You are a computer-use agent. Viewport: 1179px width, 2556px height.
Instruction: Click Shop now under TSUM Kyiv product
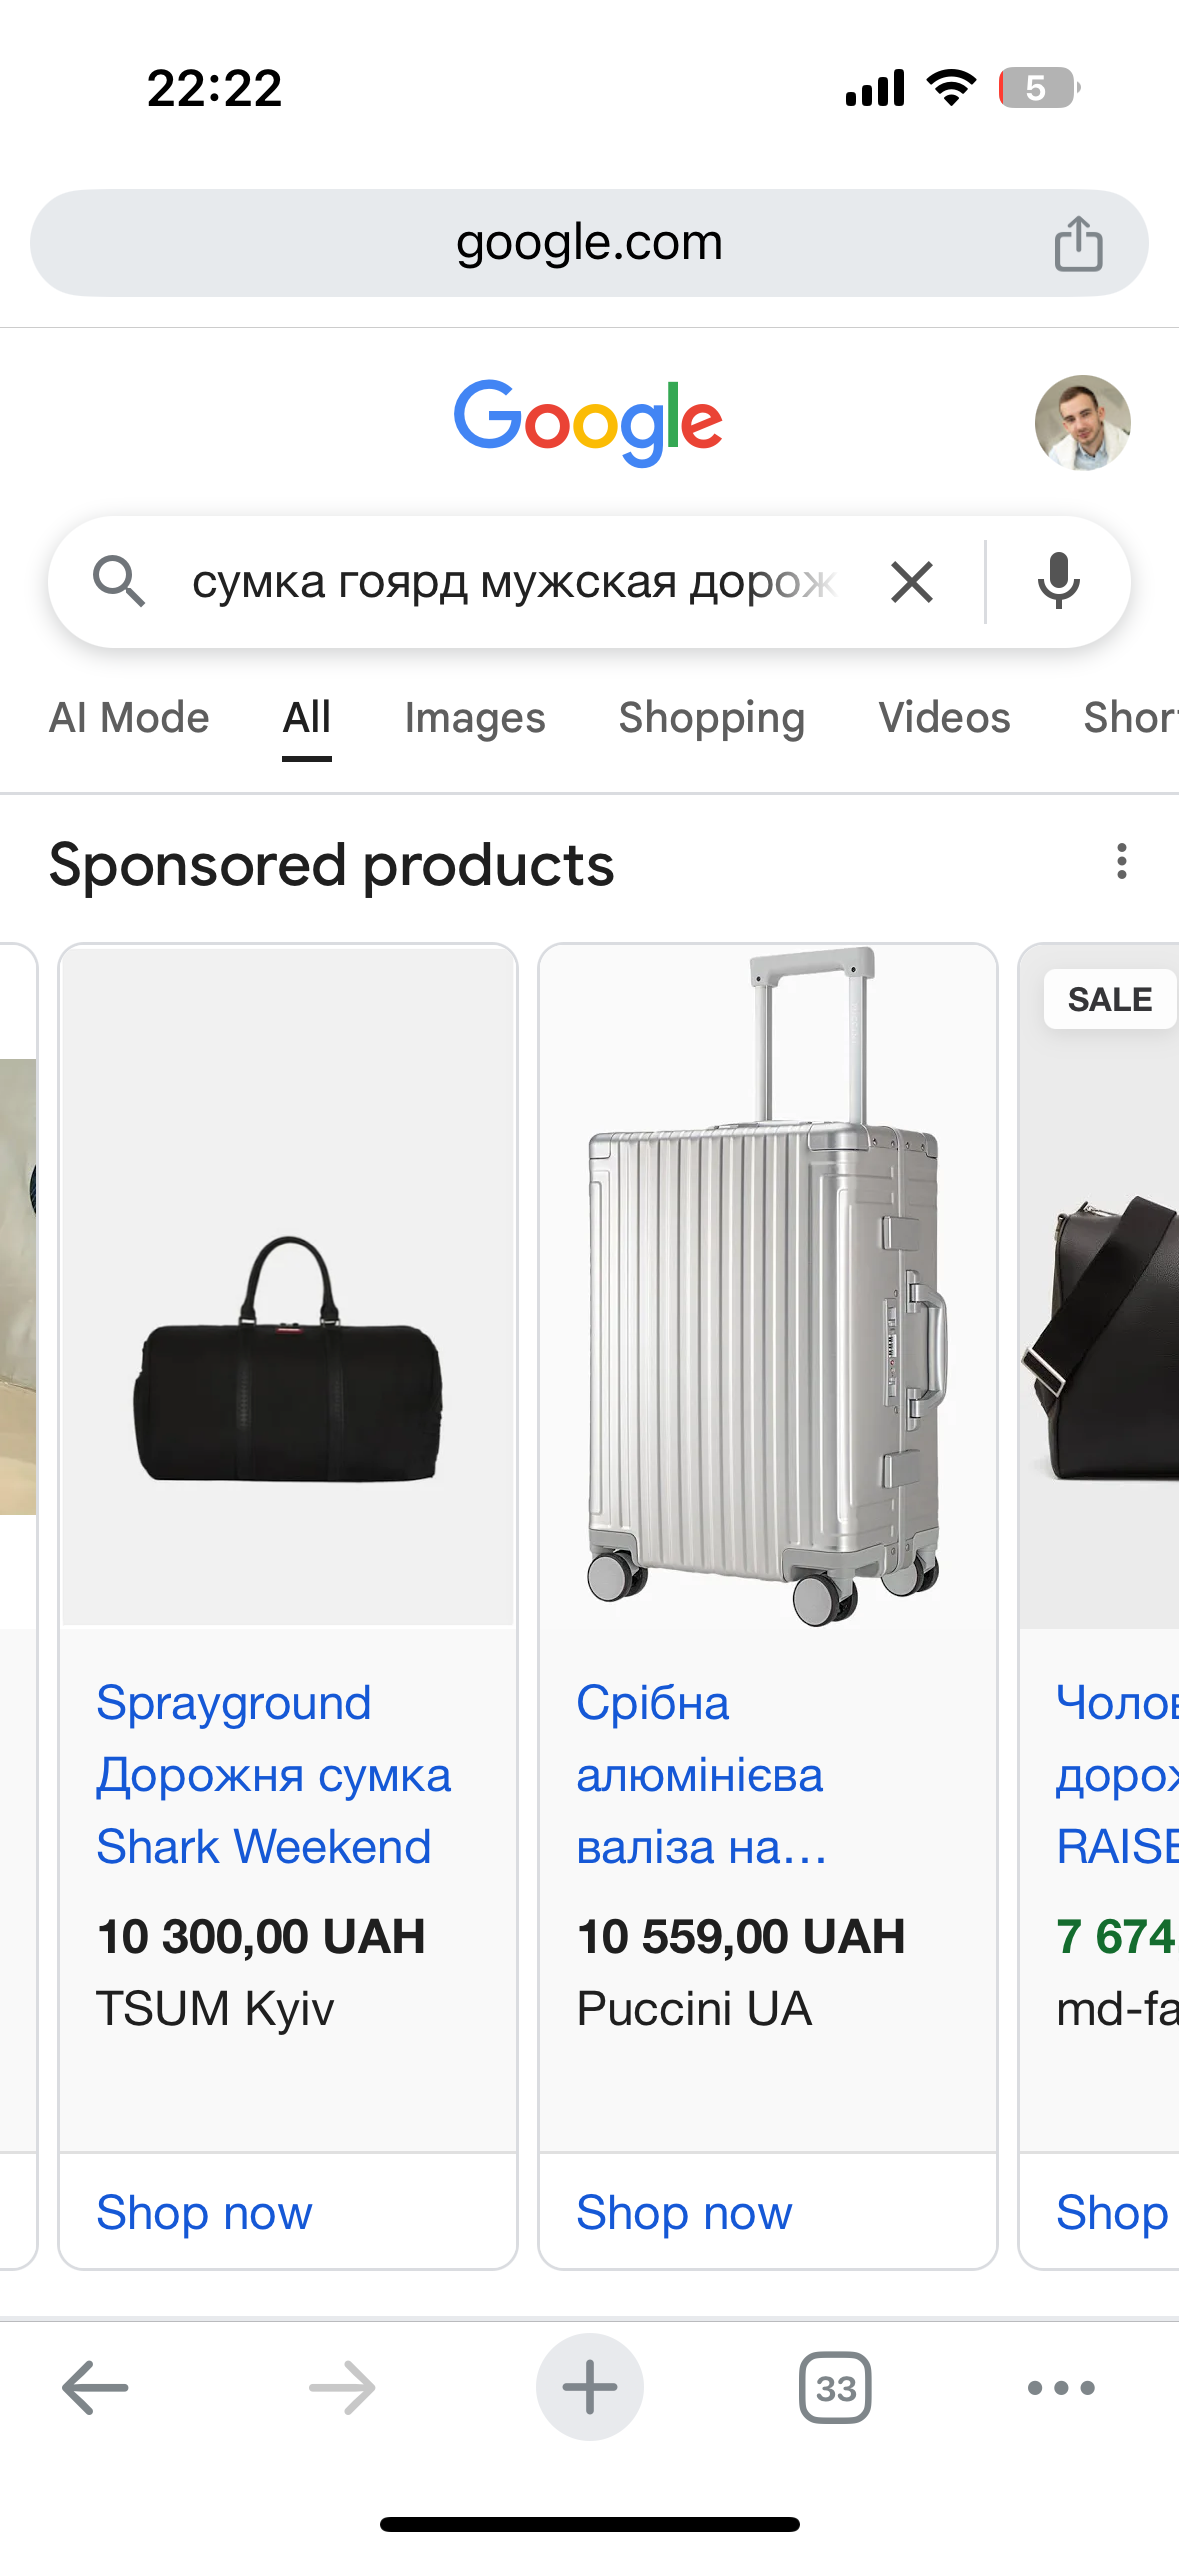click(x=204, y=2212)
